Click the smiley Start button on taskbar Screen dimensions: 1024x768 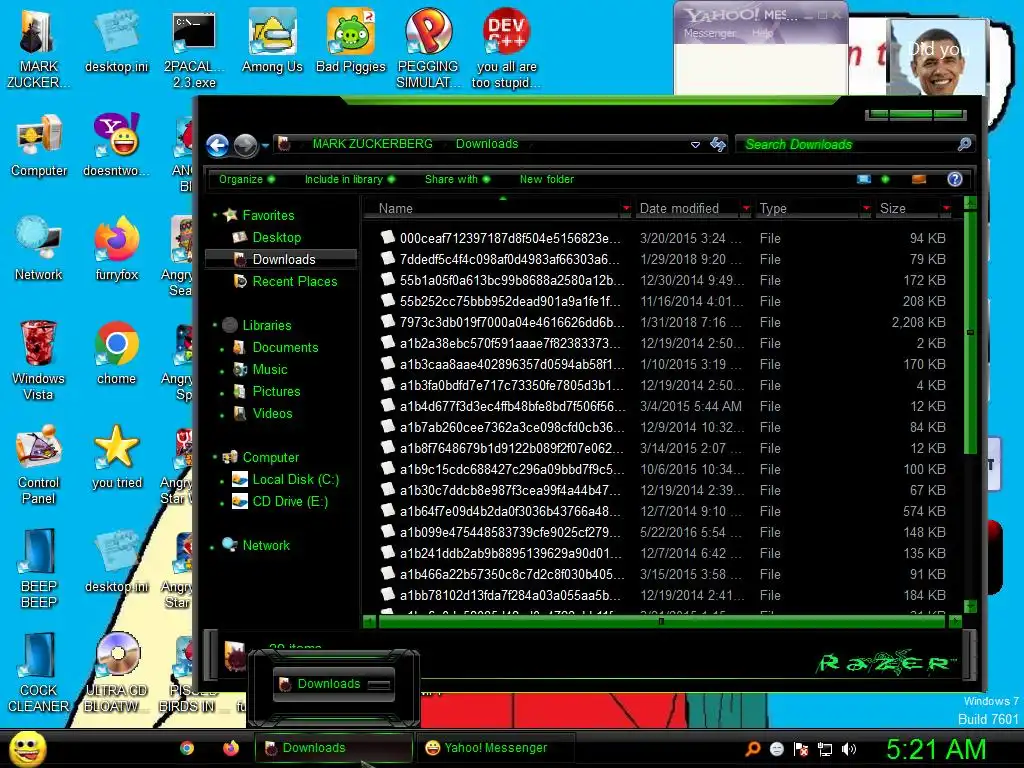click(27, 748)
